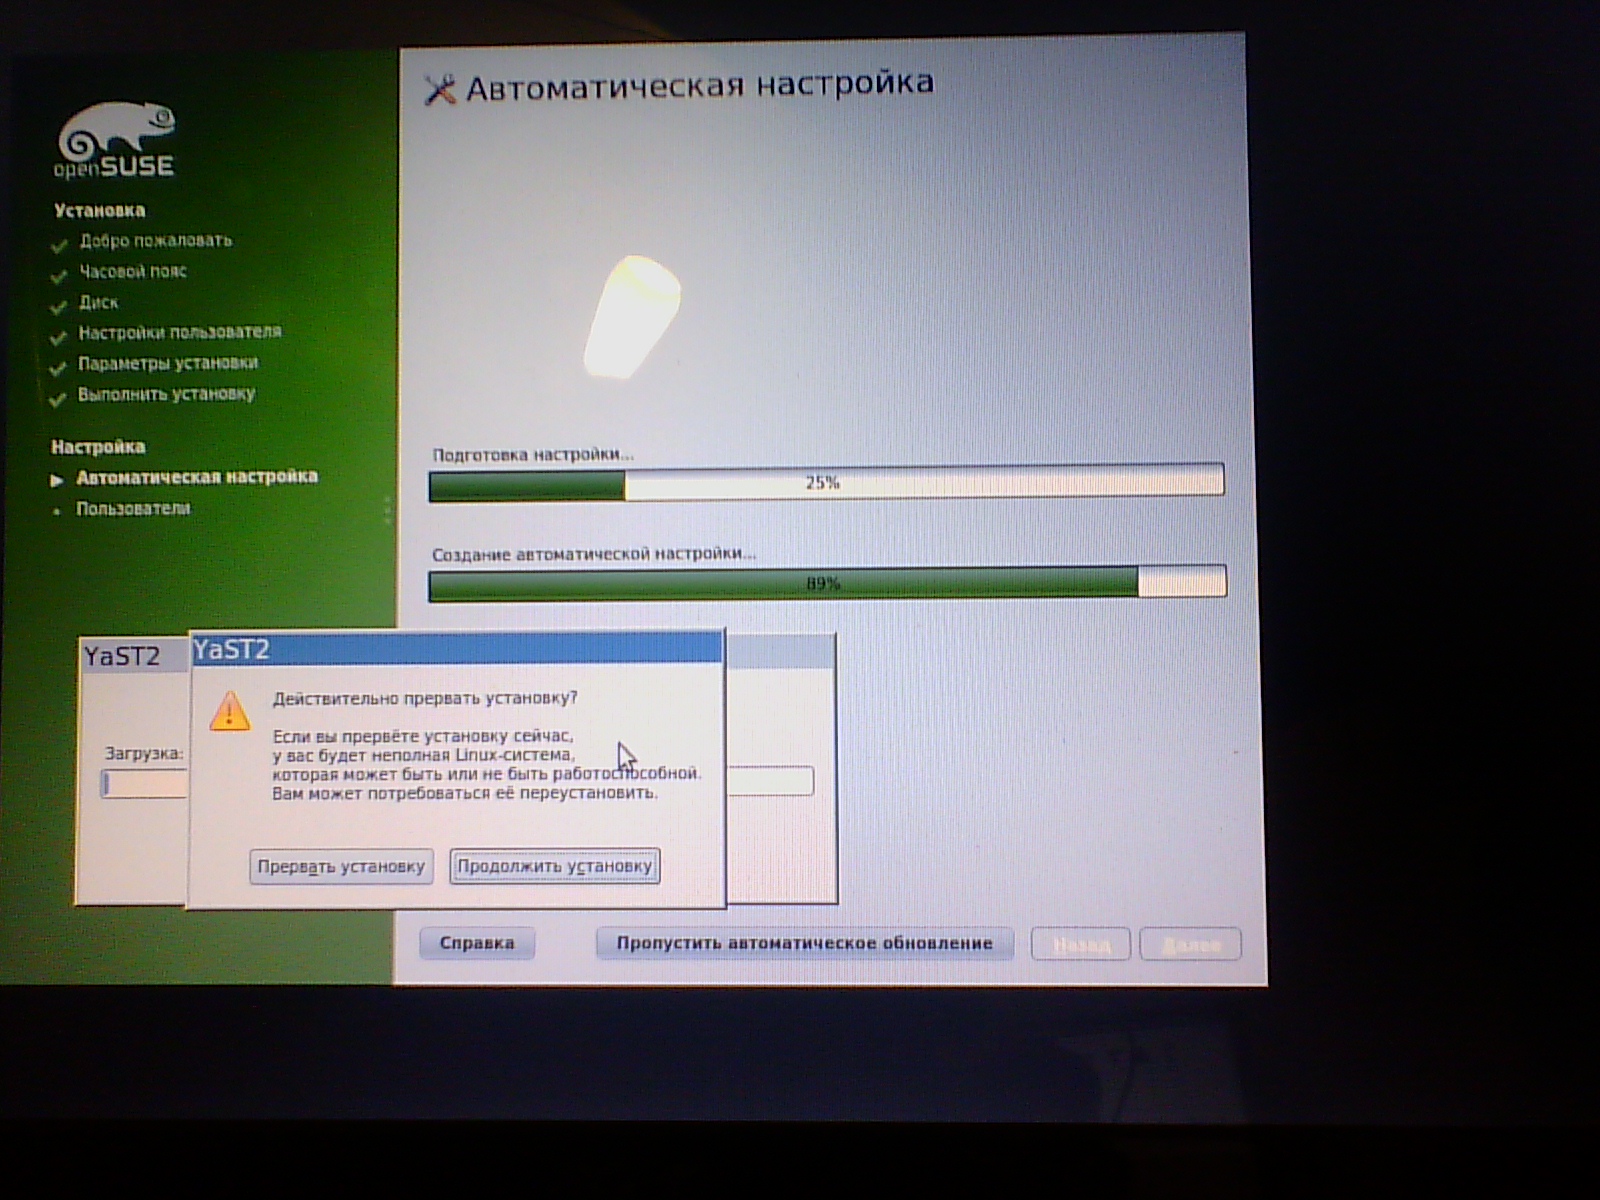1600x1200 pixels.
Task: Open help with the Справка button
Action: (x=477, y=943)
